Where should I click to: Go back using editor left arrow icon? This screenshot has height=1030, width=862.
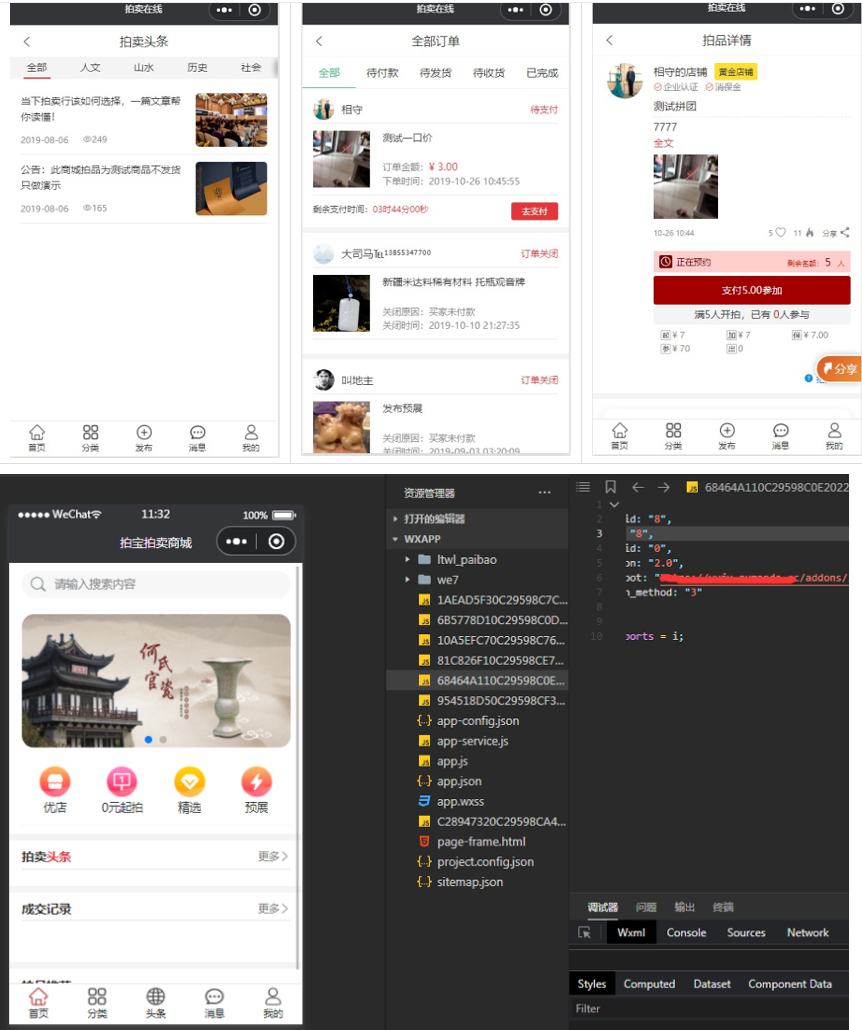[x=637, y=487]
